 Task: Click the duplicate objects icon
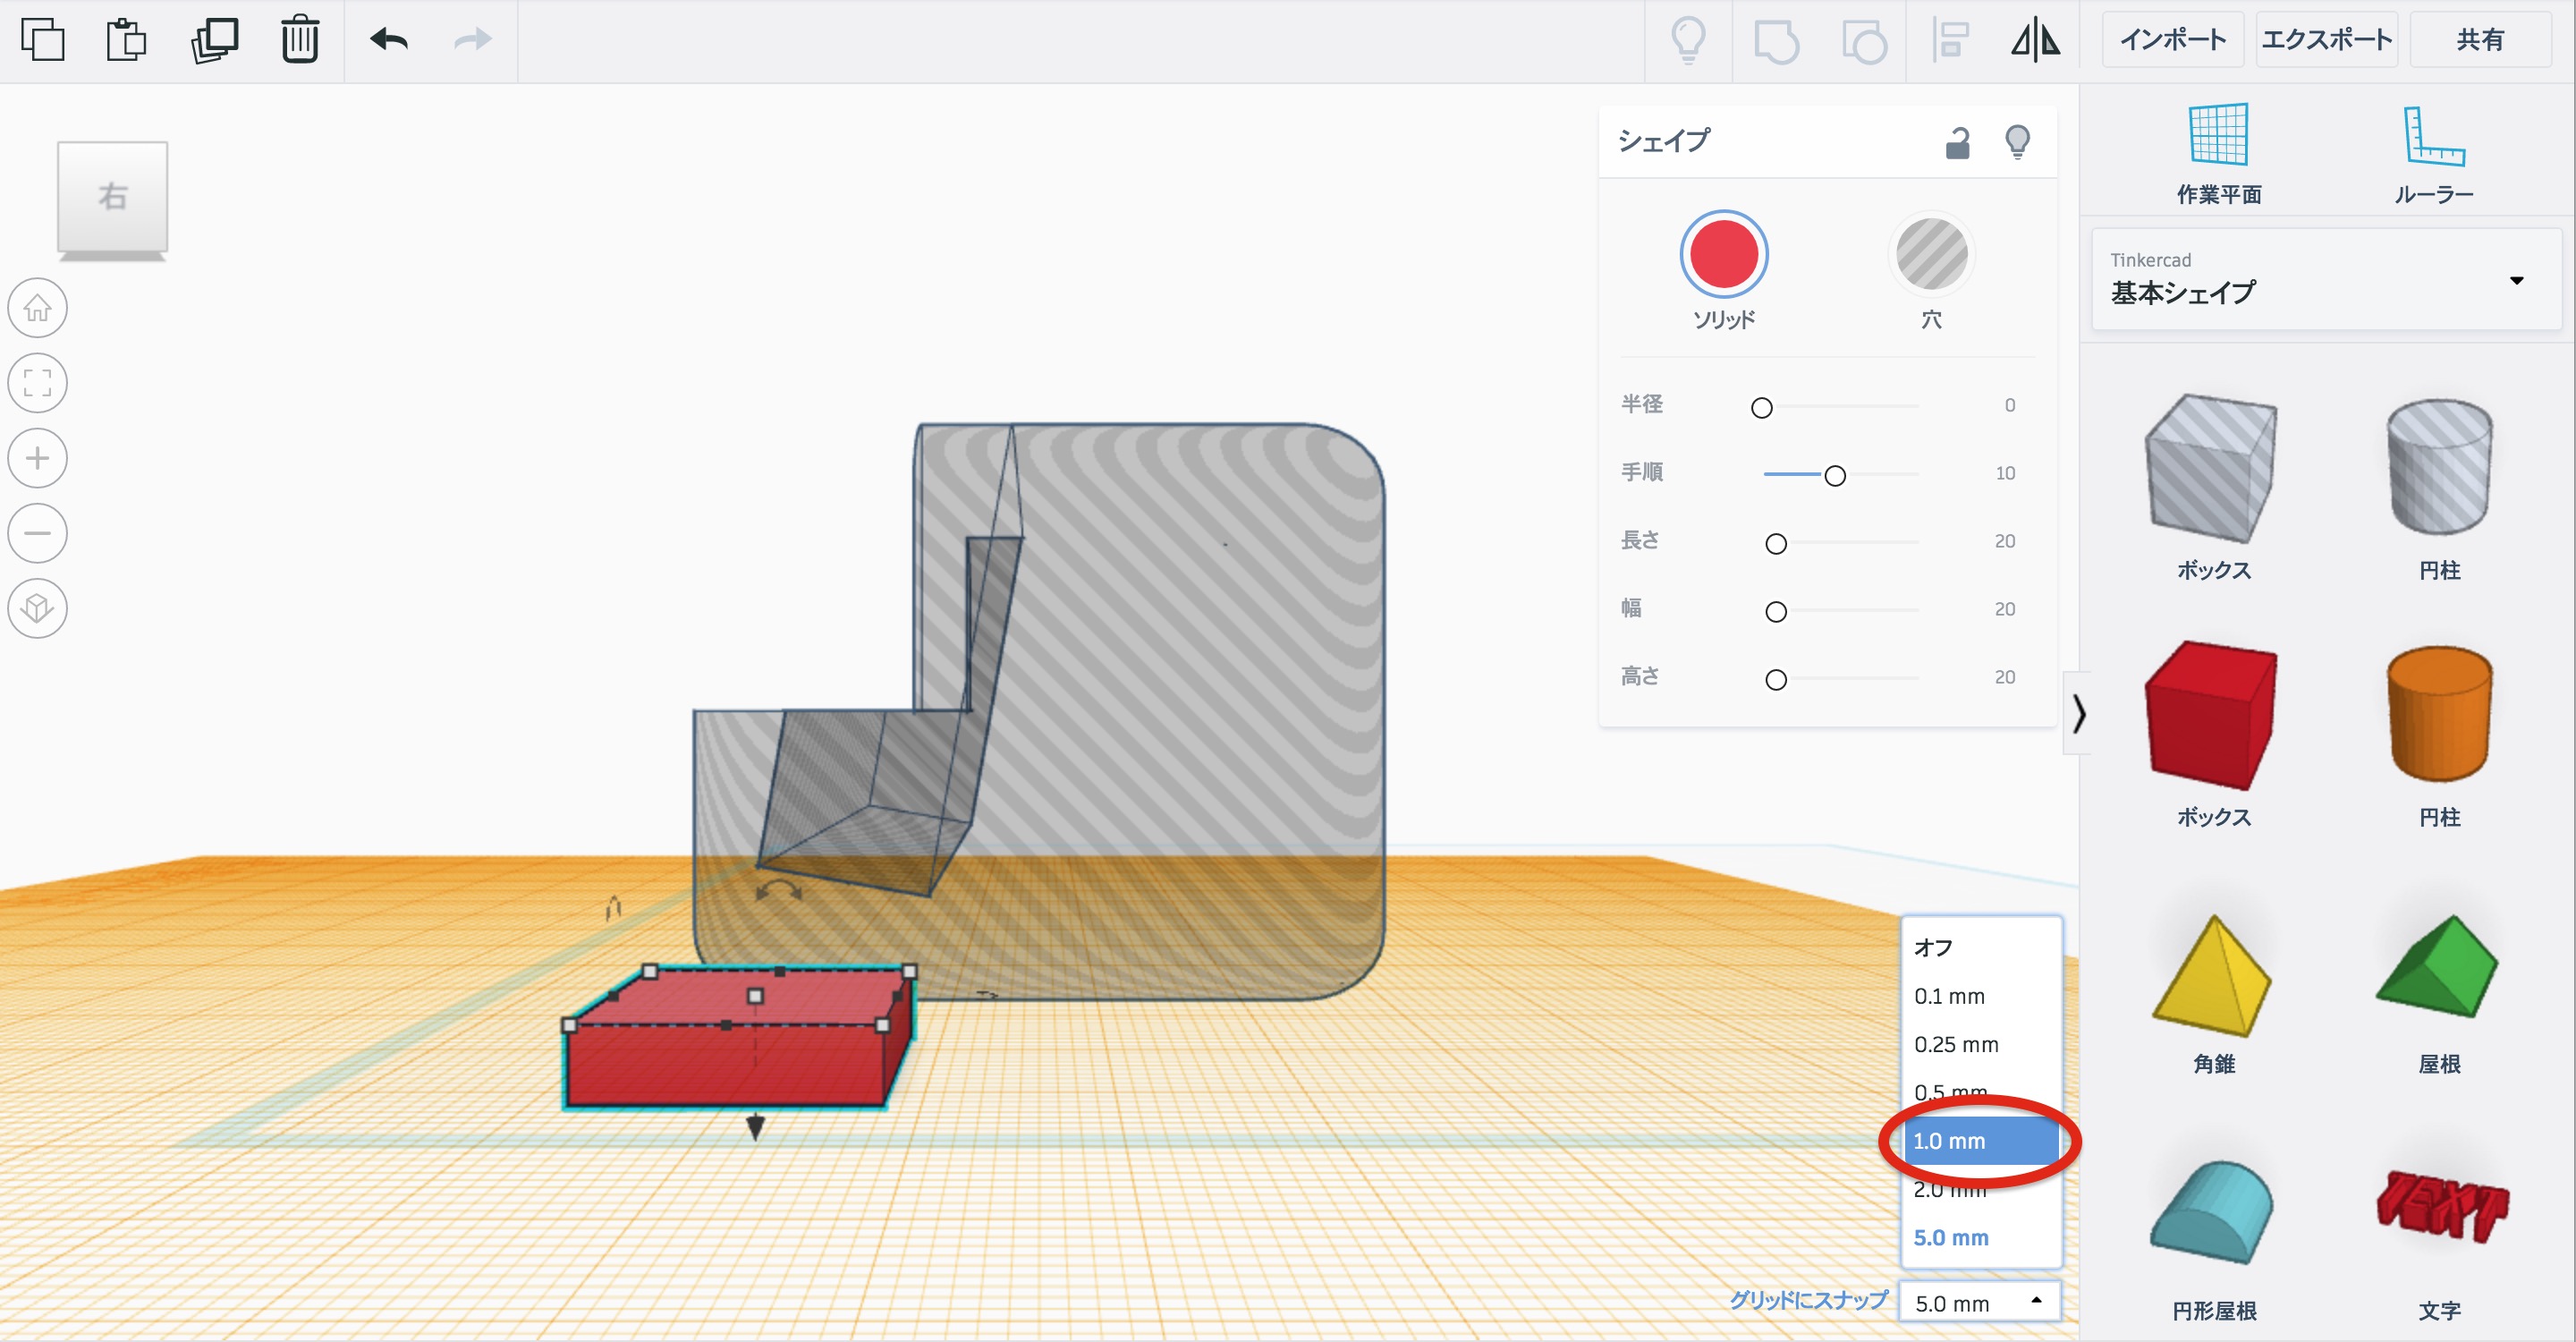[x=214, y=40]
